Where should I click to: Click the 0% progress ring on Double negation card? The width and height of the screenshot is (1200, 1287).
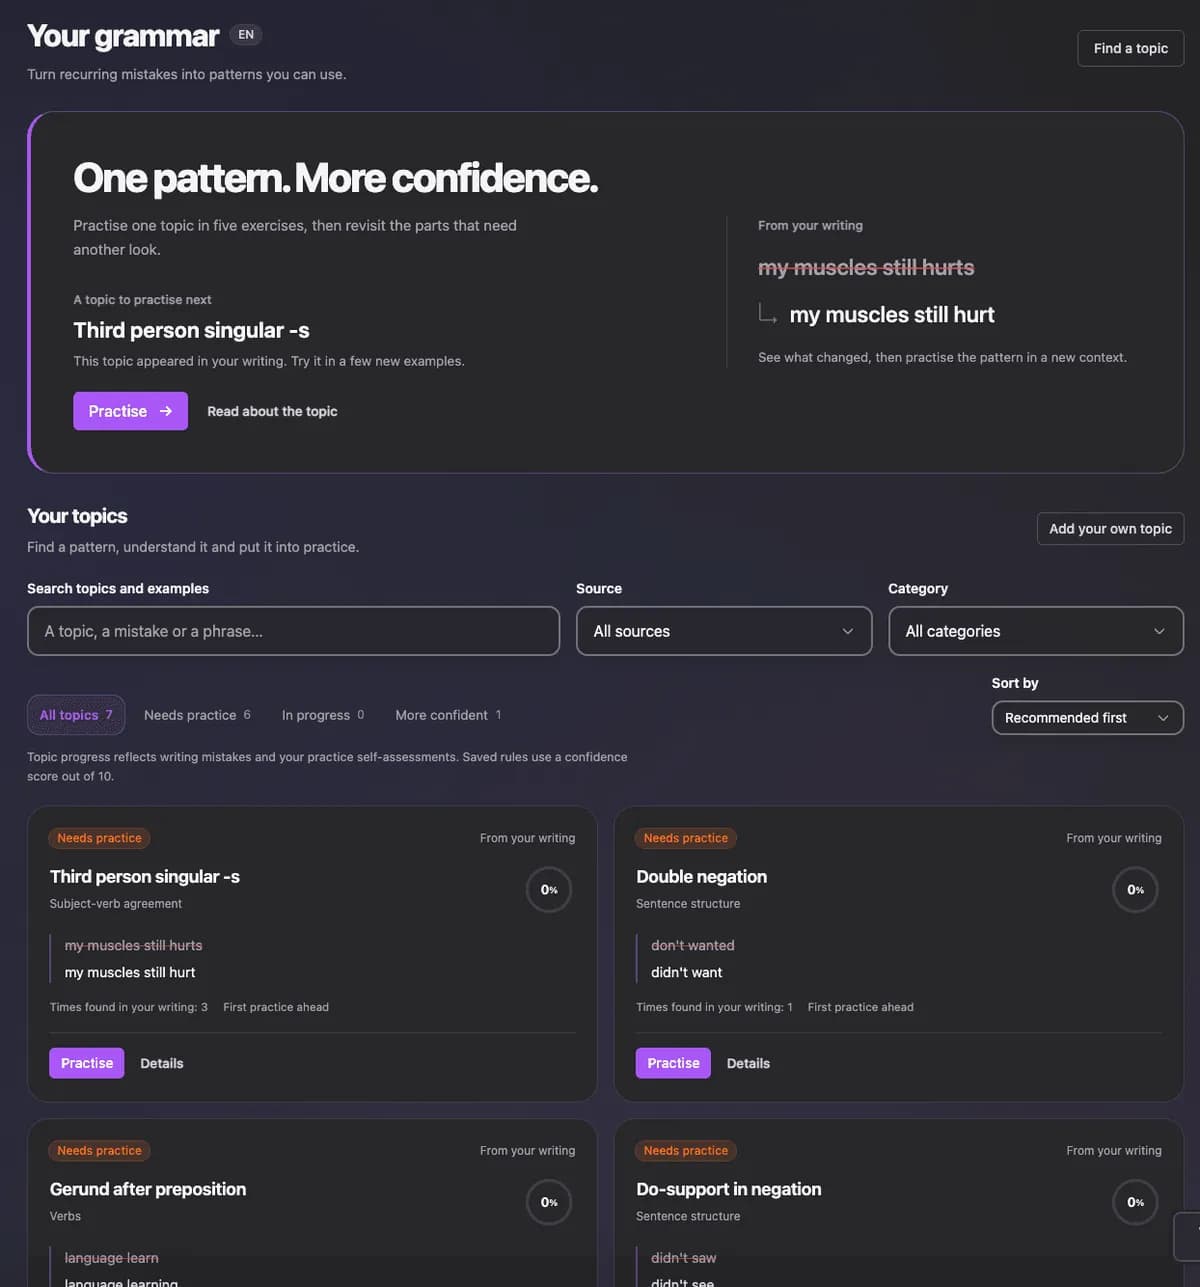coord(1135,890)
